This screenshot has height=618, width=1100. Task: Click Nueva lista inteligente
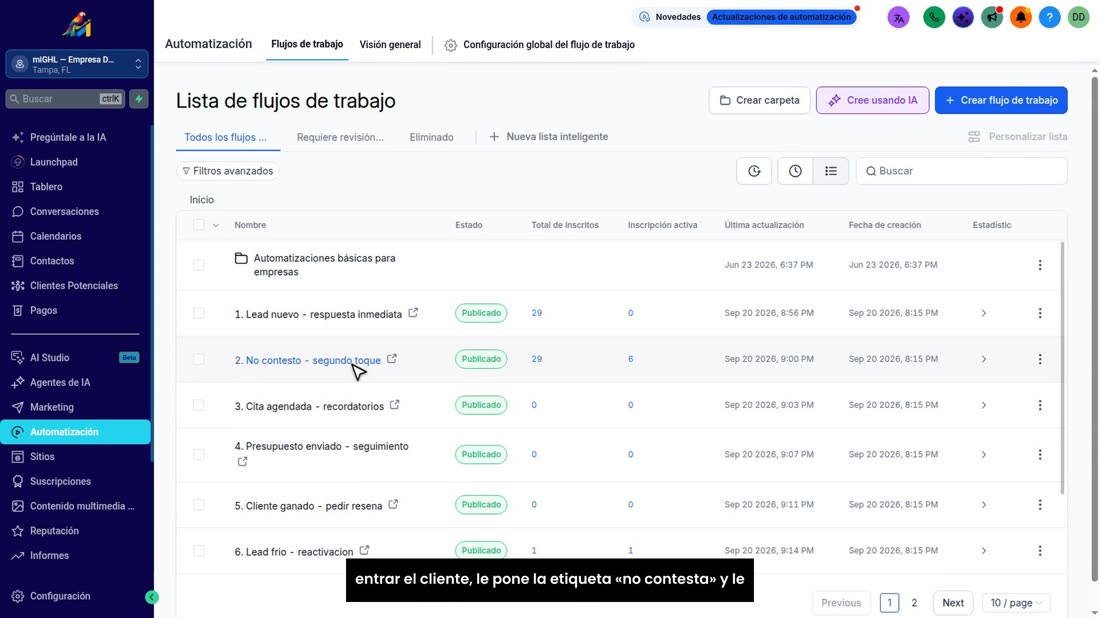coord(549,137)
